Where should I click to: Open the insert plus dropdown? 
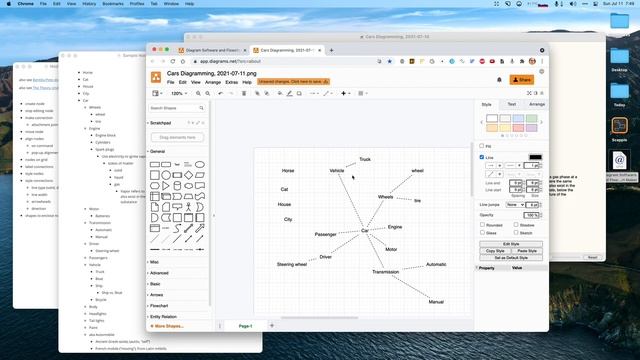point(346,93)
